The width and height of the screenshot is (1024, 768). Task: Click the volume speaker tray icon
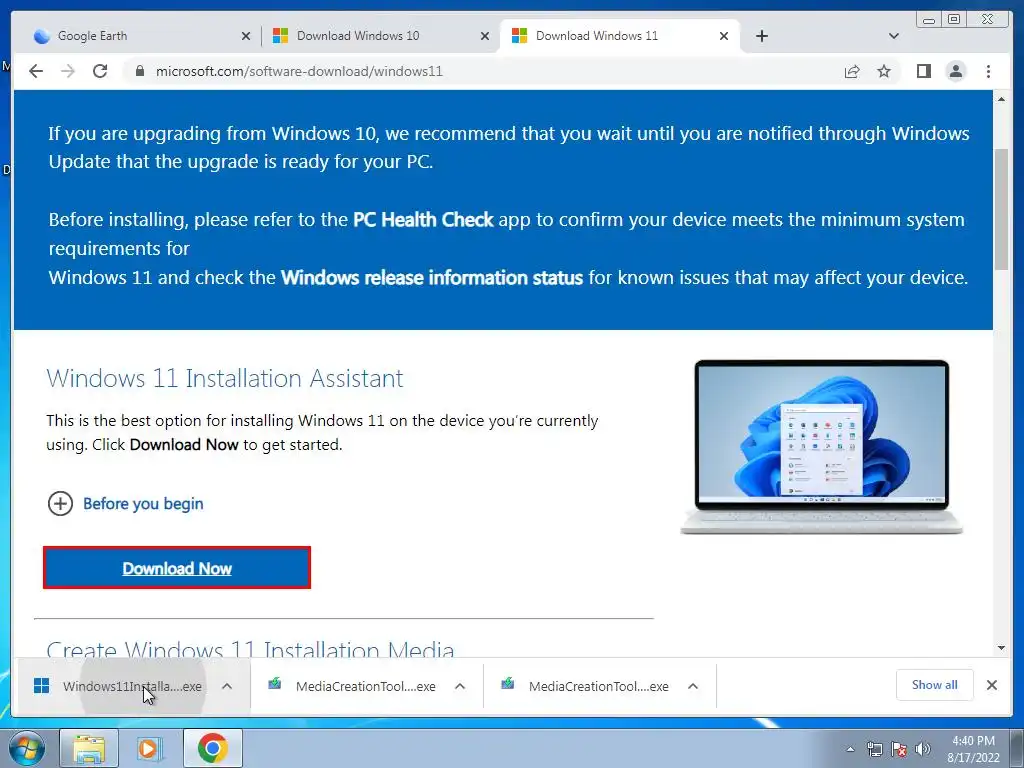click(x=922, y=749)
